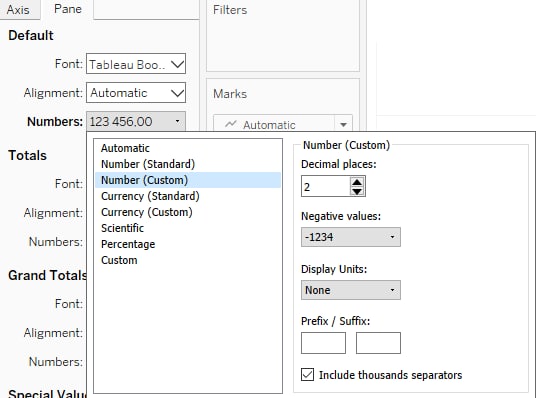536x398 pixels.
Task: Select Percentage number format
Action: tap(188, 244)
